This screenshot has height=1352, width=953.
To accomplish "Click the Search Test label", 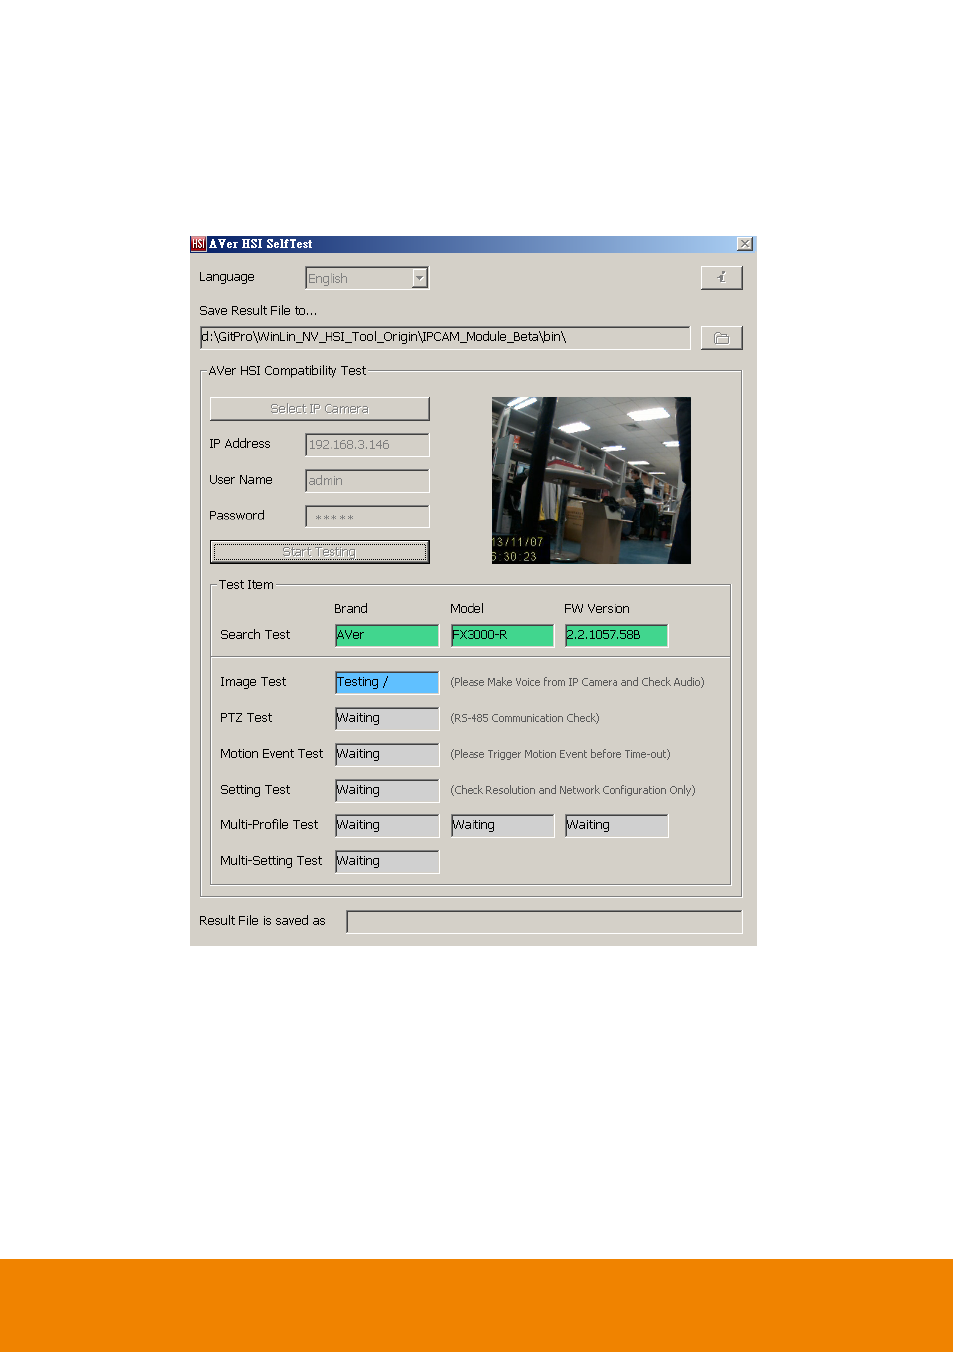I will tap(255, 635).
